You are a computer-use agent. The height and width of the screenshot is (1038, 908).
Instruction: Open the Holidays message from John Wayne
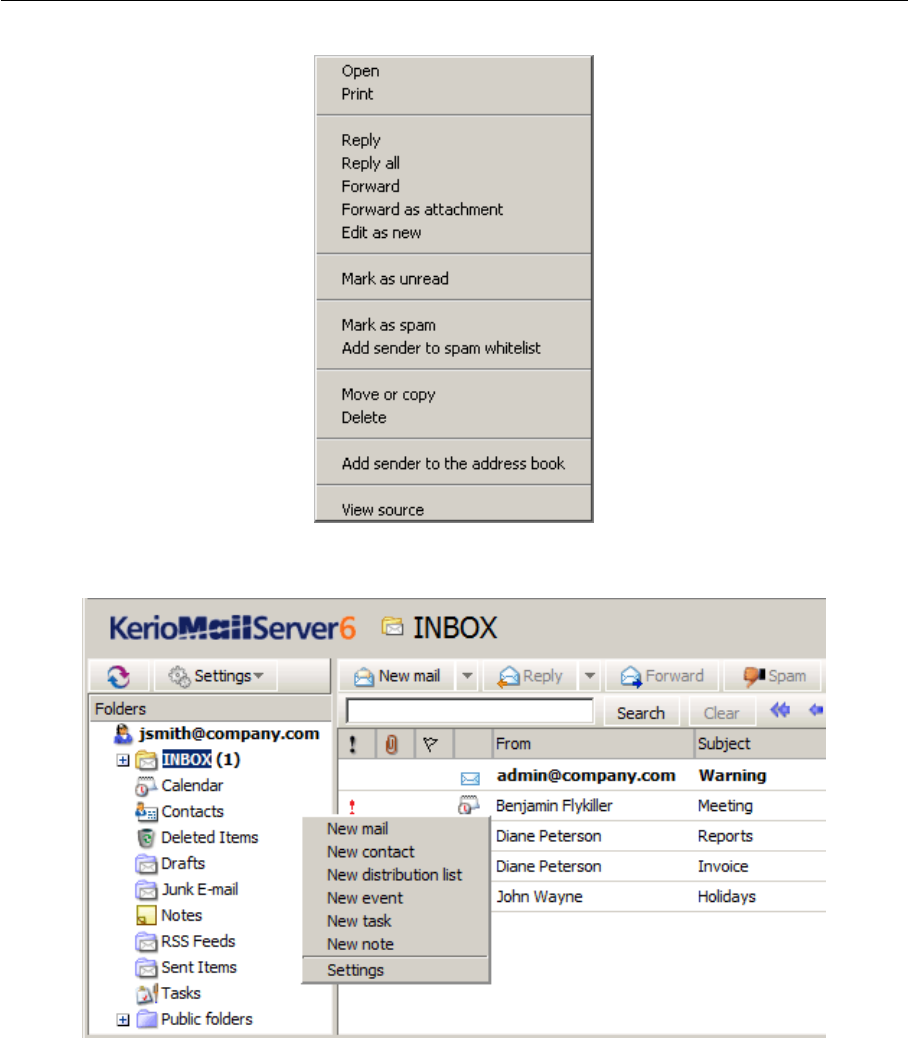(x=658, y=897)
